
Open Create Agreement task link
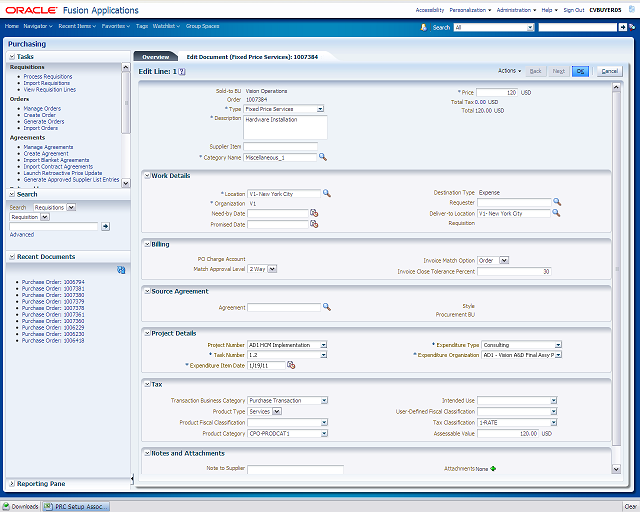pyautogui.click(x=46, y=153)
